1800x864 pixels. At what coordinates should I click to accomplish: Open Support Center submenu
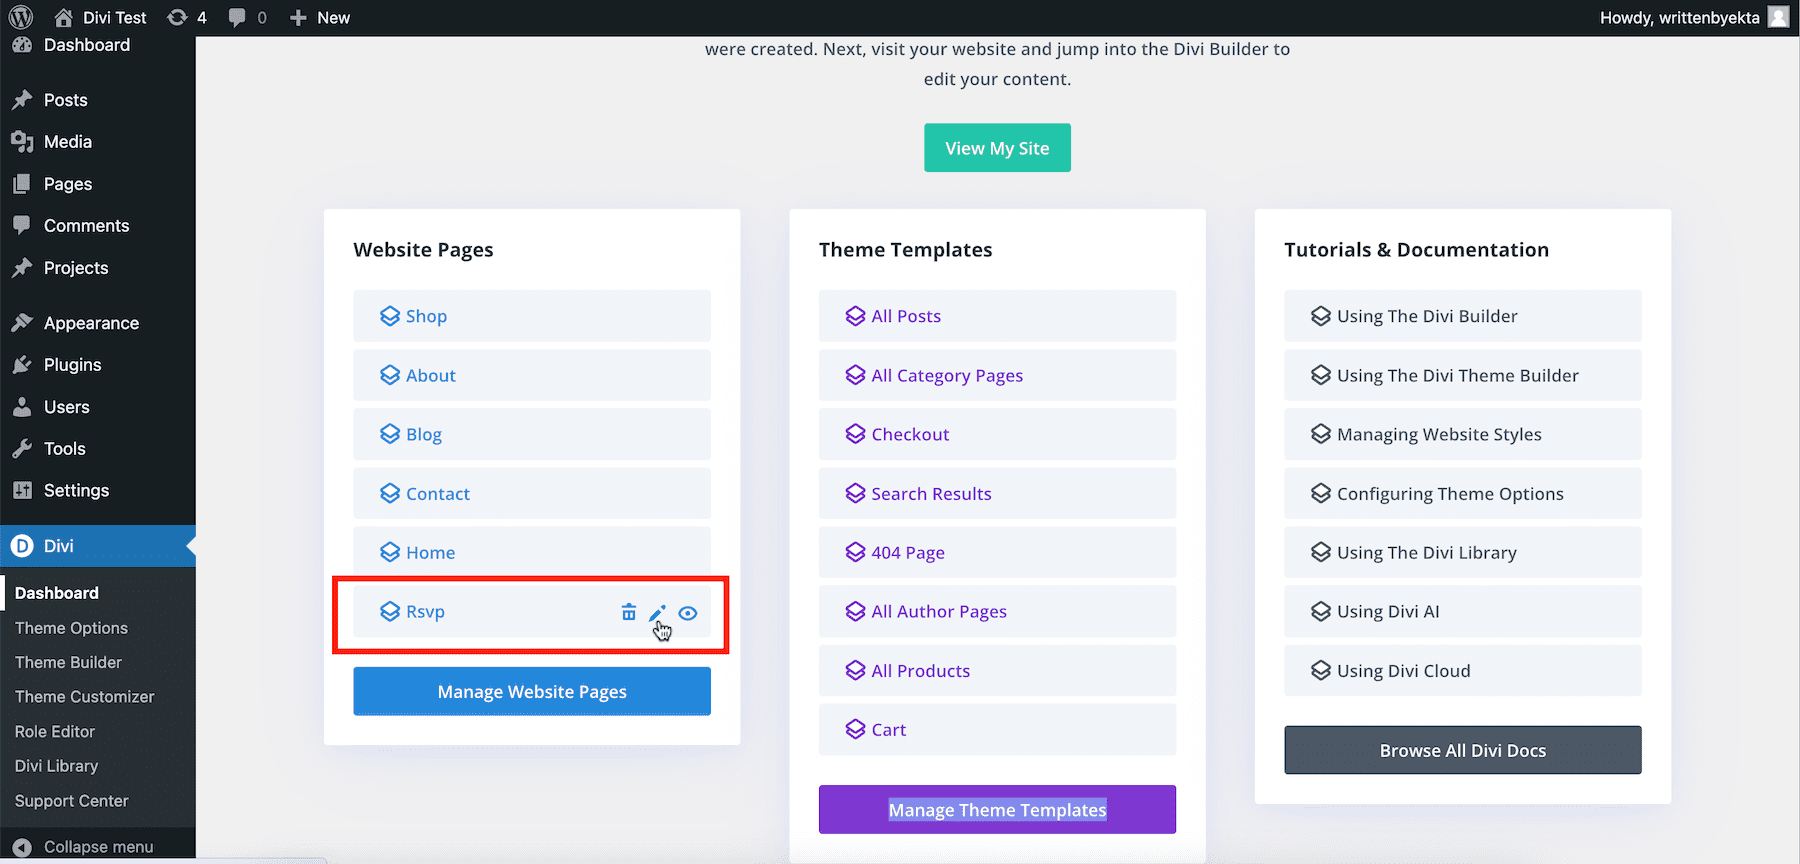[71, 801]
